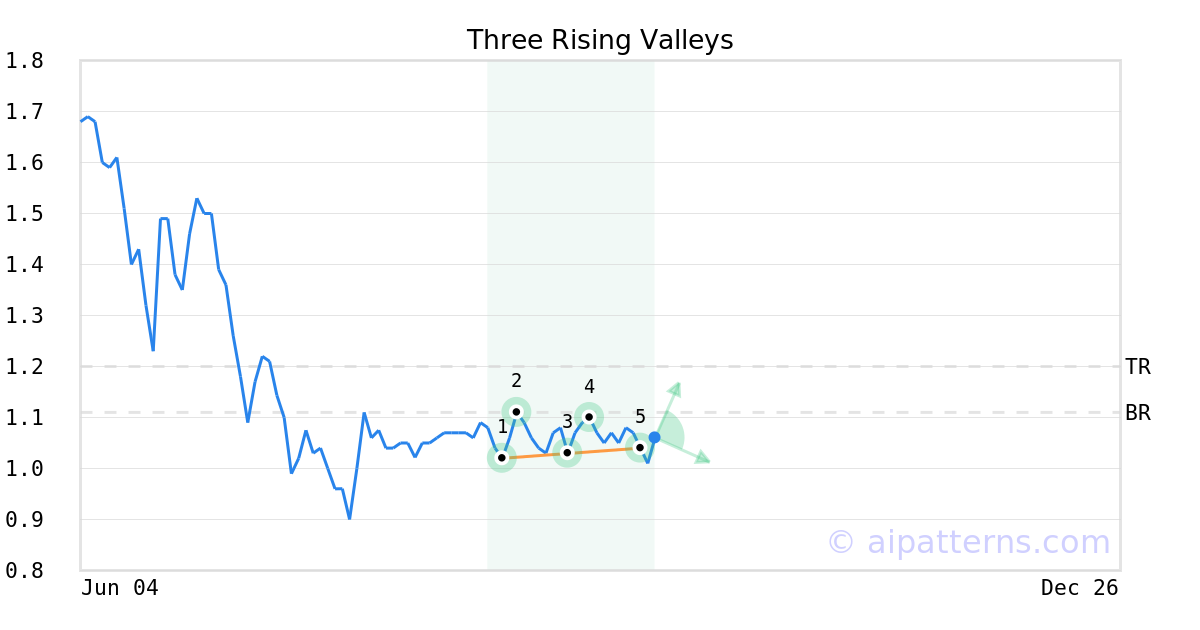
Task: Open the aipatterns.com watermark link
Action: click(968, 542)
